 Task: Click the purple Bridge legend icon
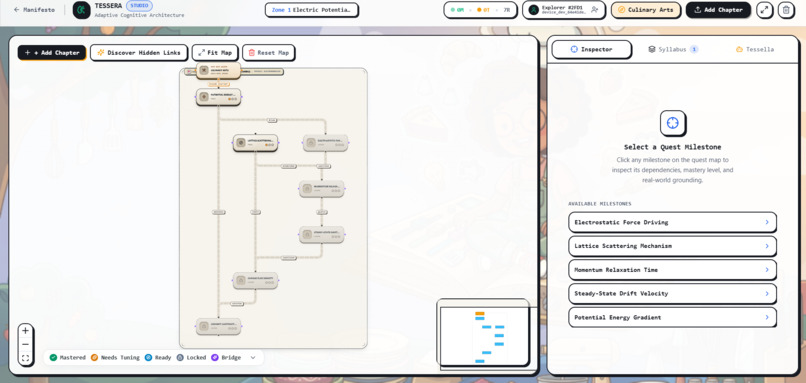215,357
